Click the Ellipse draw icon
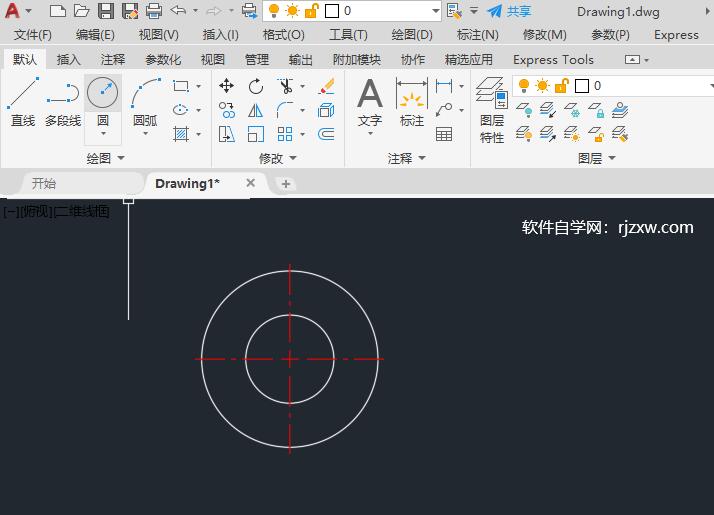Viewport: 714px width, 515px height. (181, 110)
